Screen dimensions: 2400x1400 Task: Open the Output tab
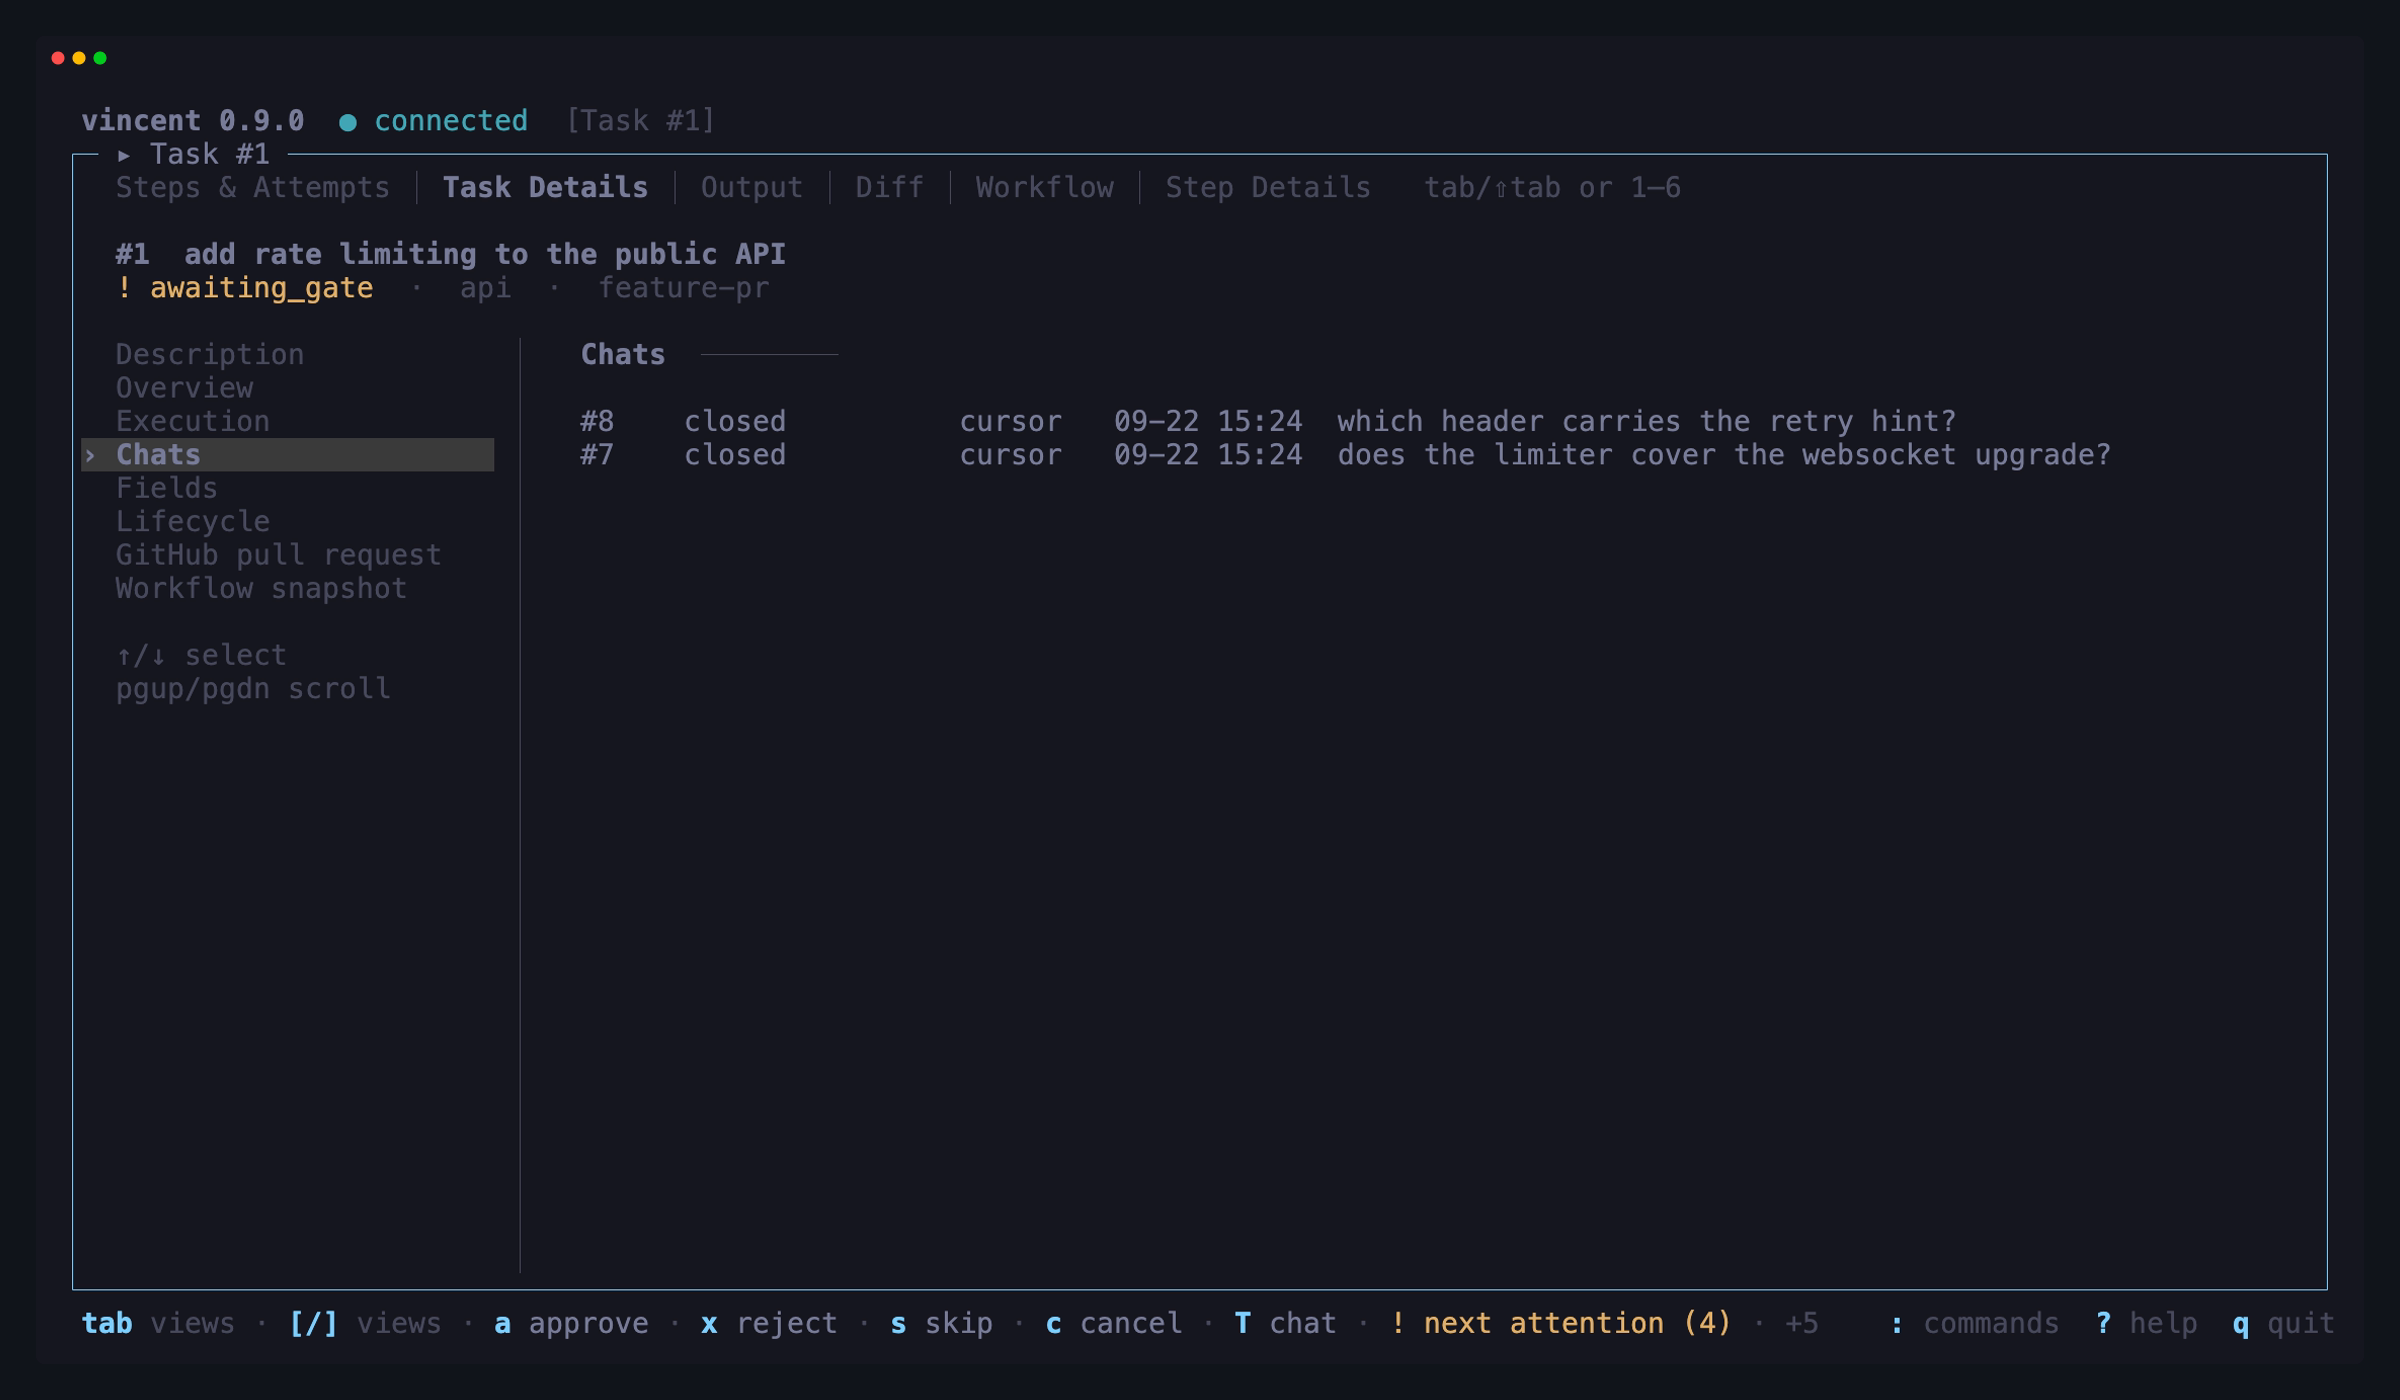tap(751, 188)
